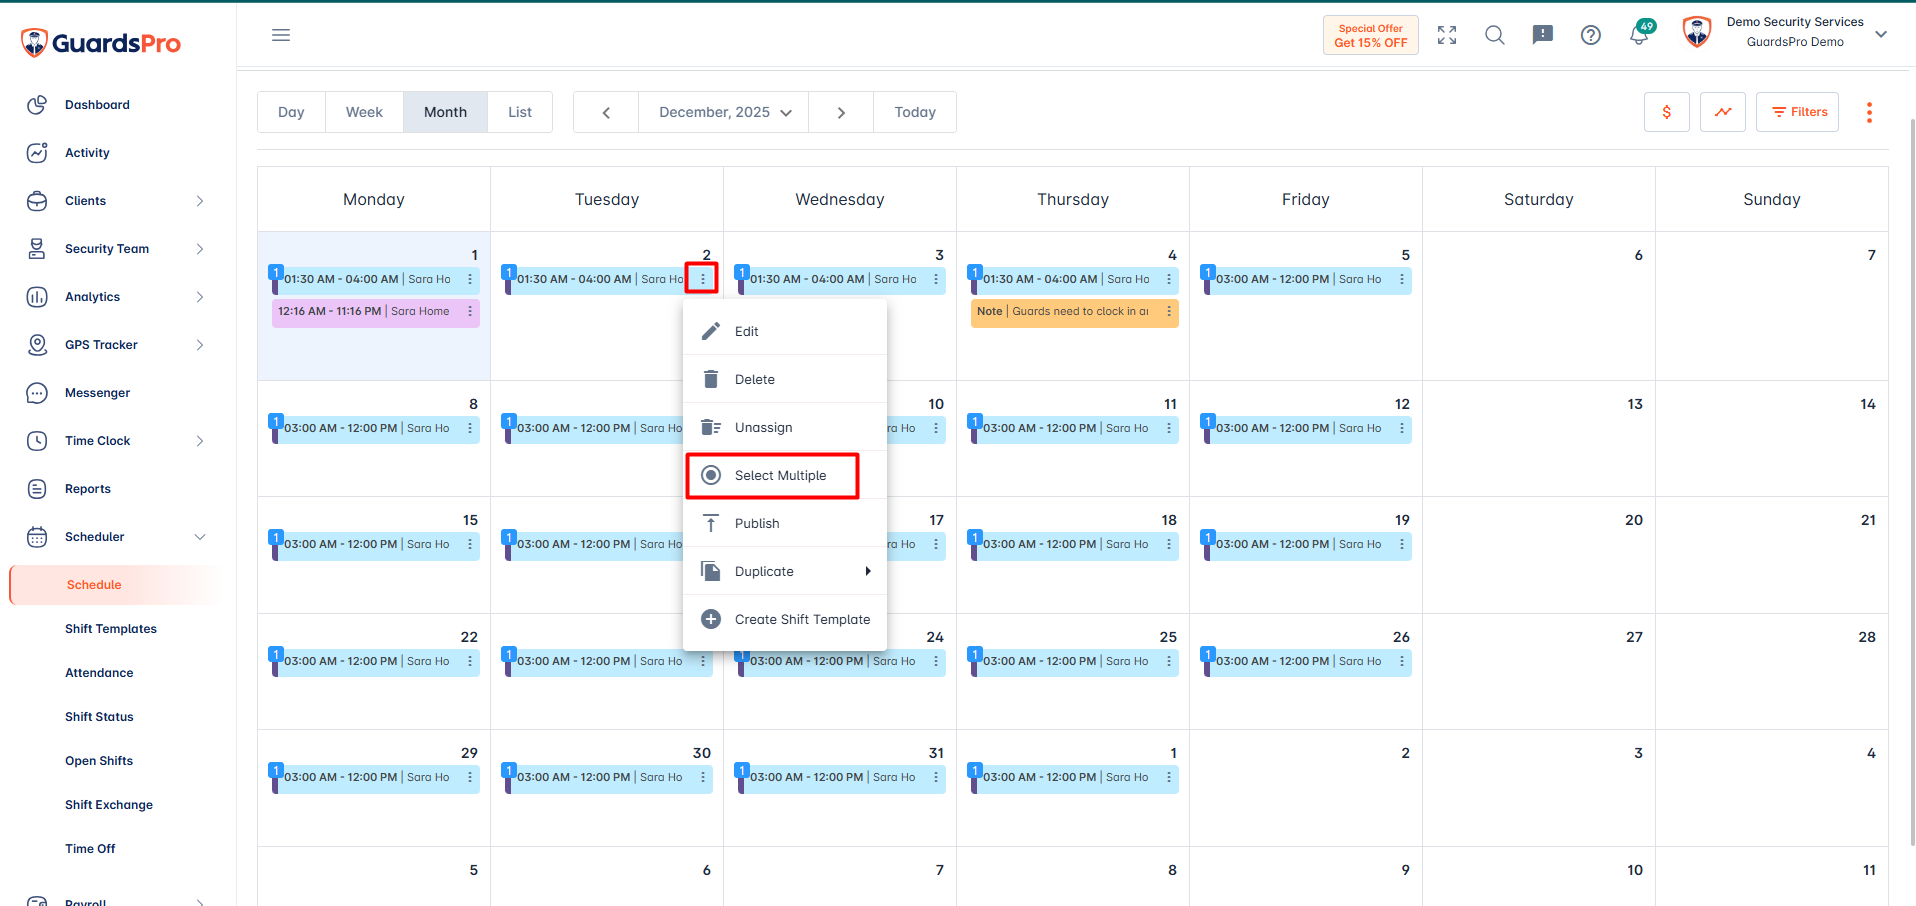Viewport: 1916px width, 906px height.
Task: Open Activity page in sidebar
Action: (87, 153)
